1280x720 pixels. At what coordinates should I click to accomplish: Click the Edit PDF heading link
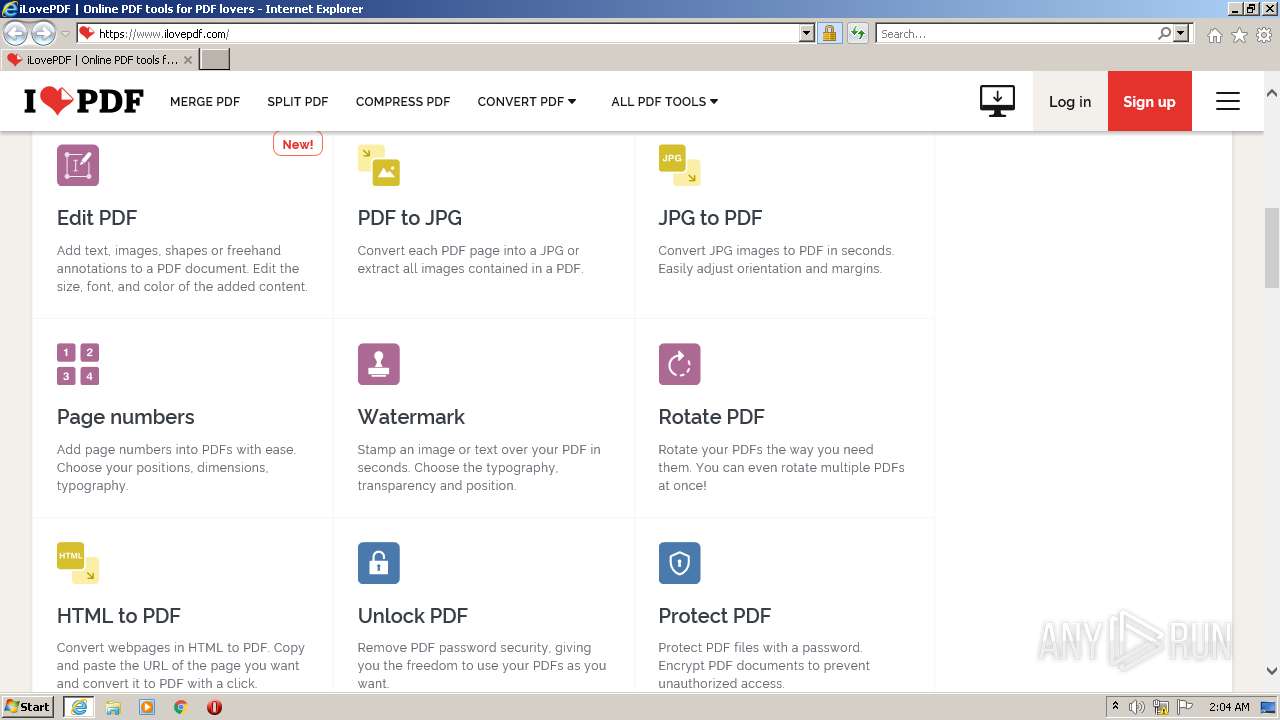[97, 218]
